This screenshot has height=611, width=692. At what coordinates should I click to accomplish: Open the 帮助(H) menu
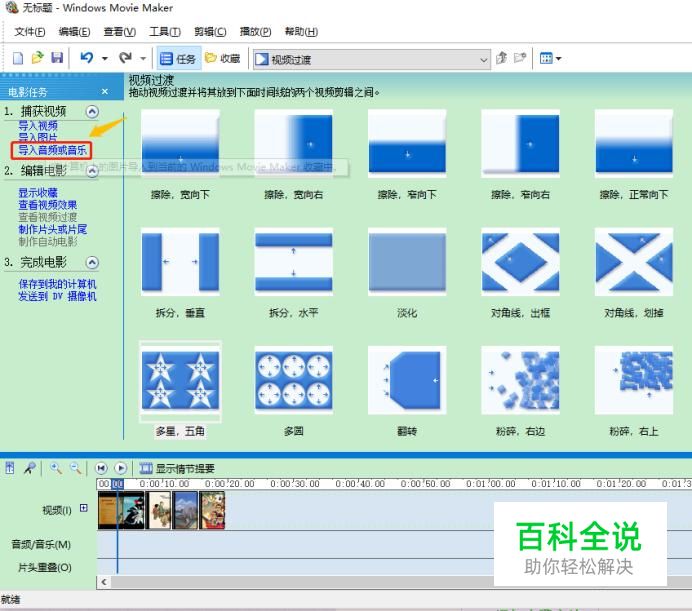(301, 32)
